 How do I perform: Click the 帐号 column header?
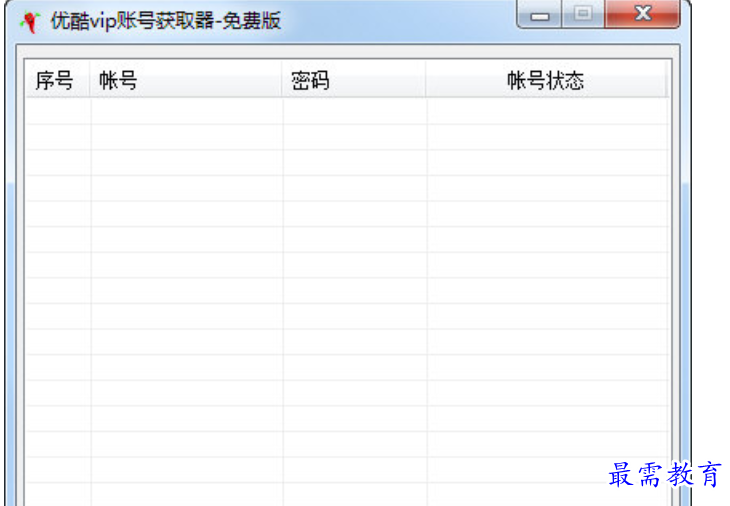pos(186,80)
